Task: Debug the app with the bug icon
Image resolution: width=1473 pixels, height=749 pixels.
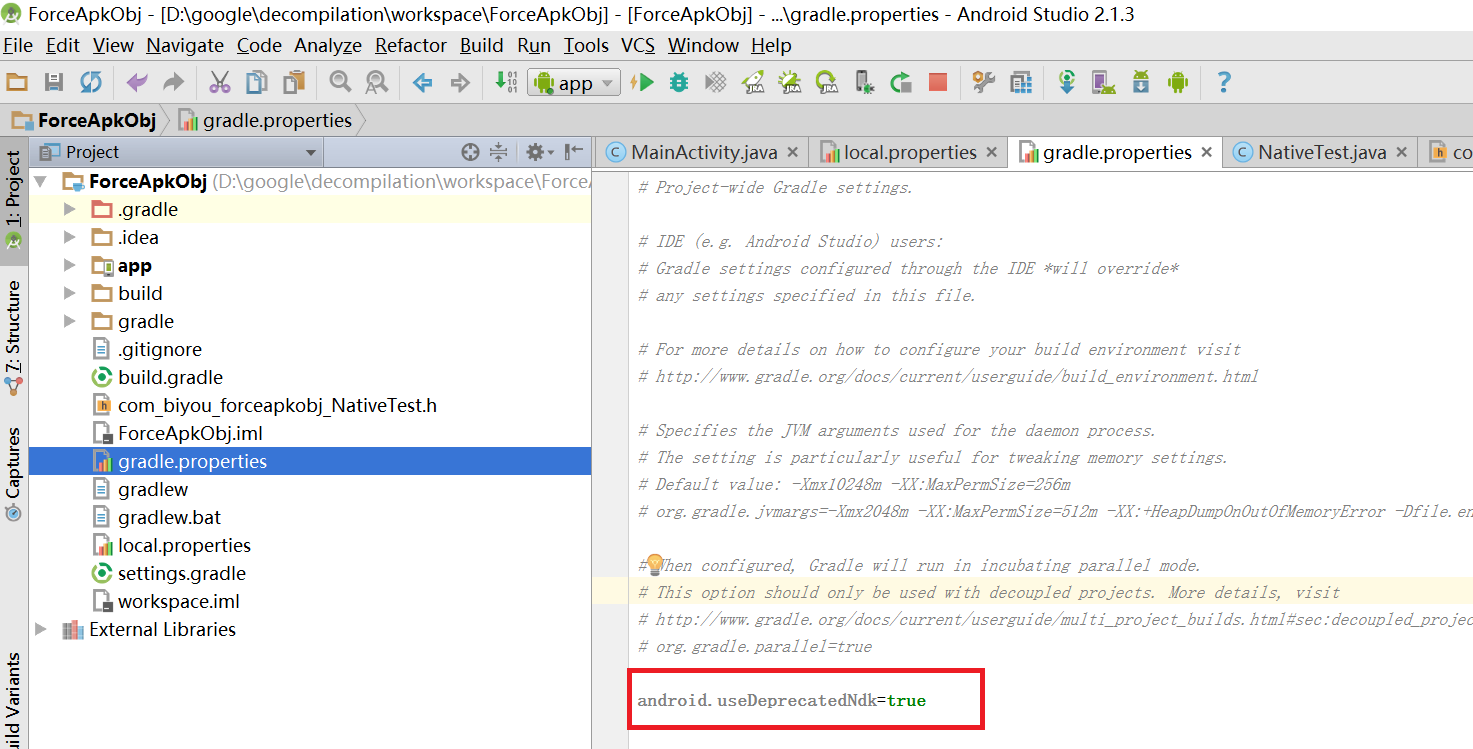Action: 679,82
